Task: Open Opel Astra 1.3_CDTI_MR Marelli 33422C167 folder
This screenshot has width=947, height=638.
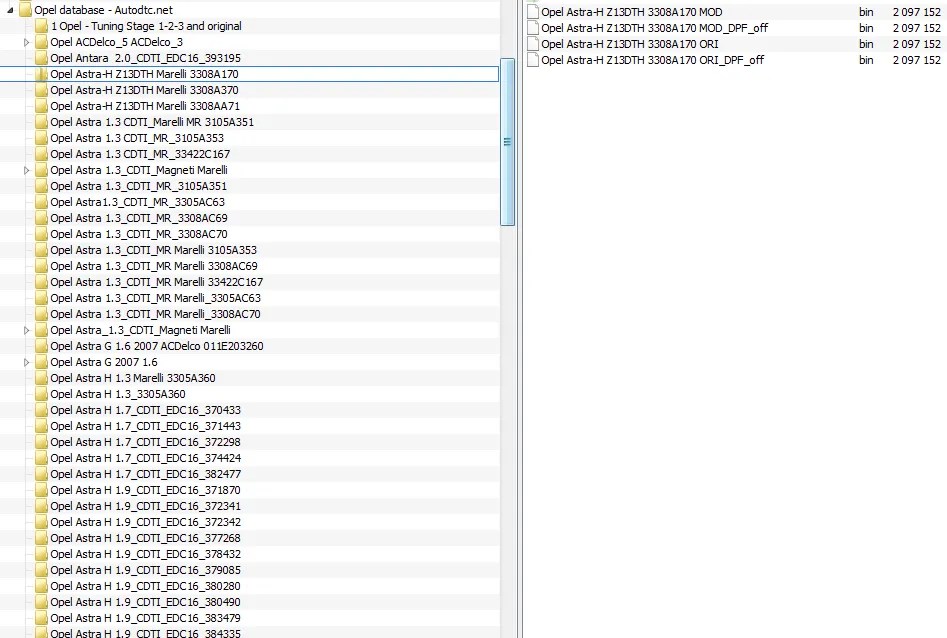Action: (156, 282)
